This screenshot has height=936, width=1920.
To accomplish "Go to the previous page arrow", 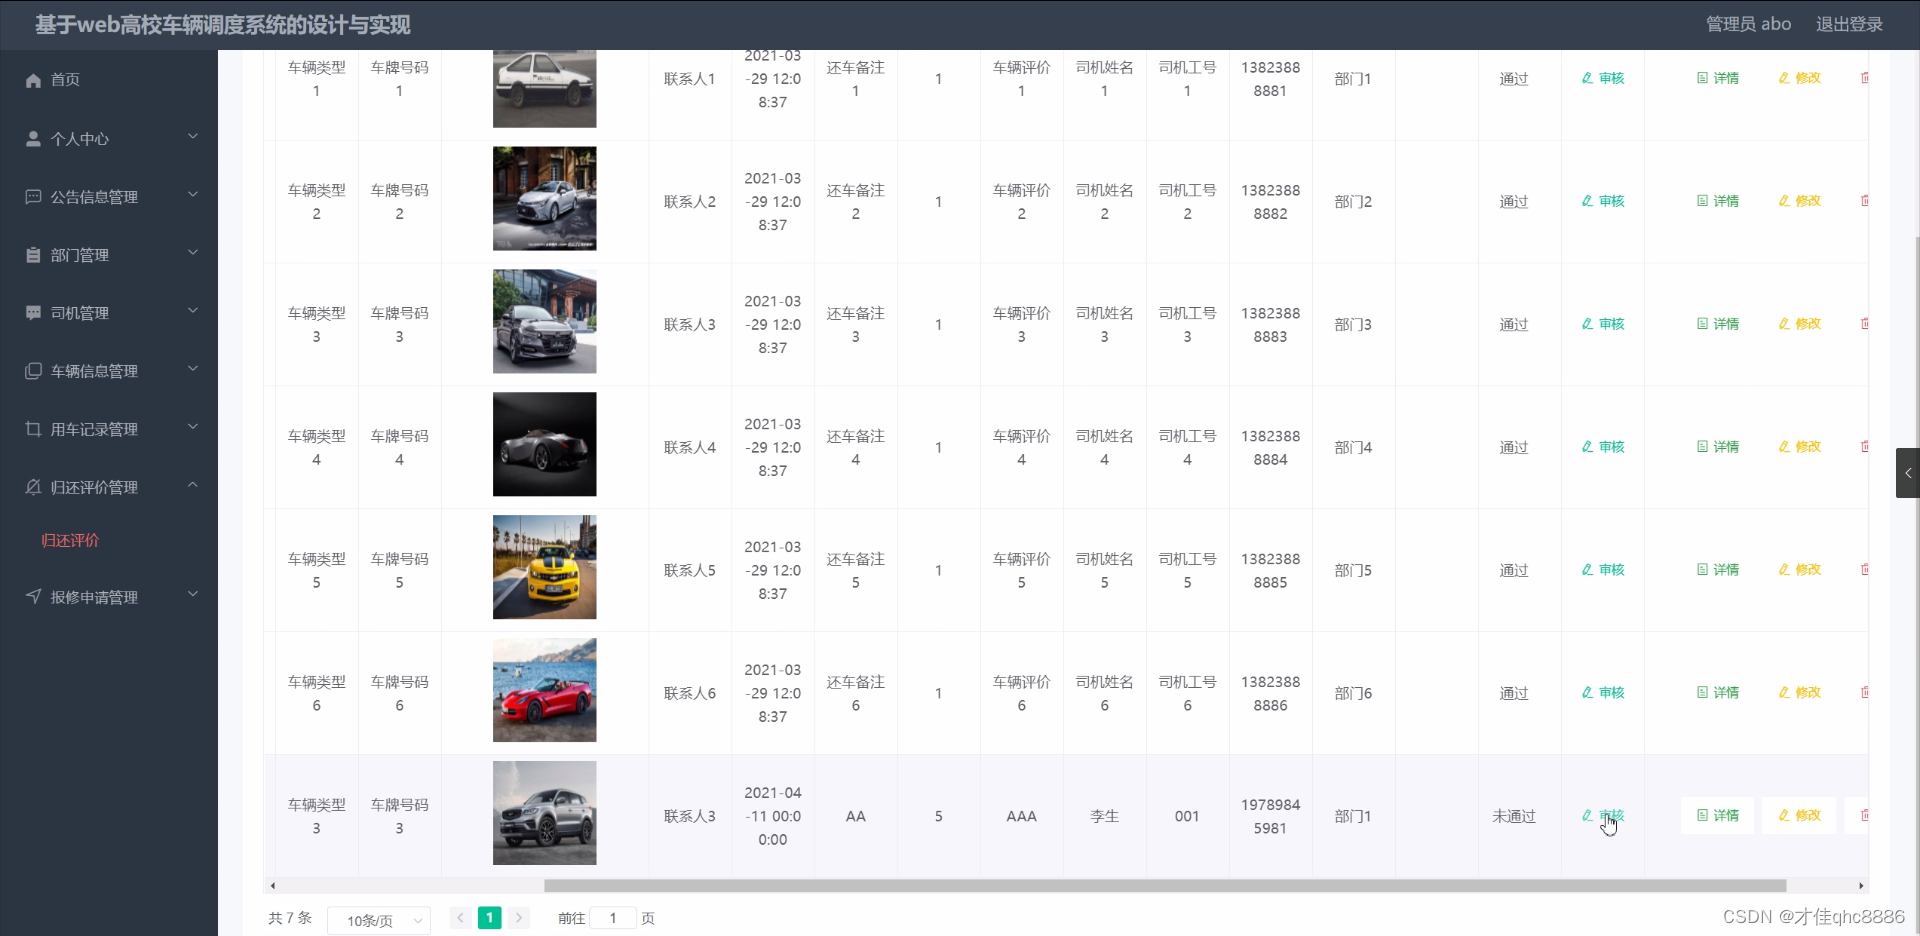I will click(461, 918).
